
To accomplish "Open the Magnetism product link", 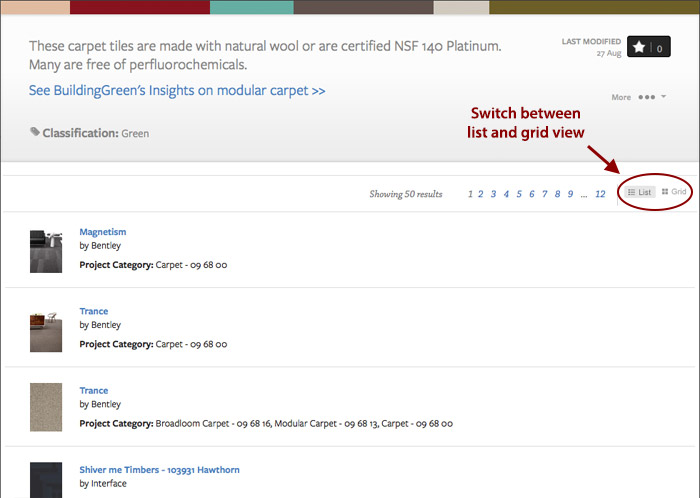I will click(x=103, y=232).
